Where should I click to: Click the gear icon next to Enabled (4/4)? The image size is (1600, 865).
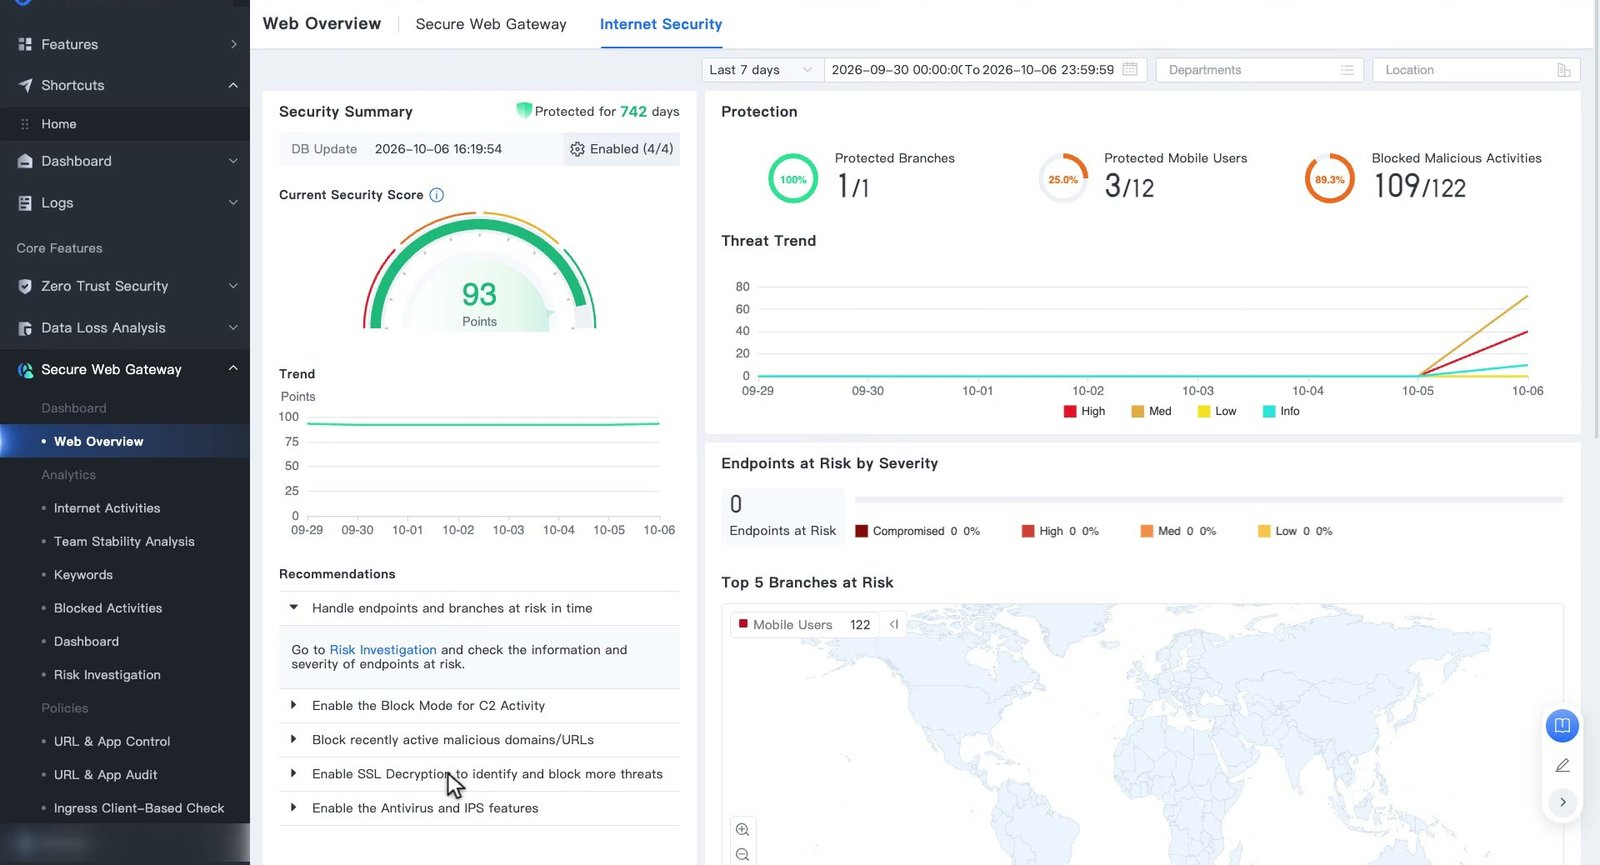(x=577, y=149)
